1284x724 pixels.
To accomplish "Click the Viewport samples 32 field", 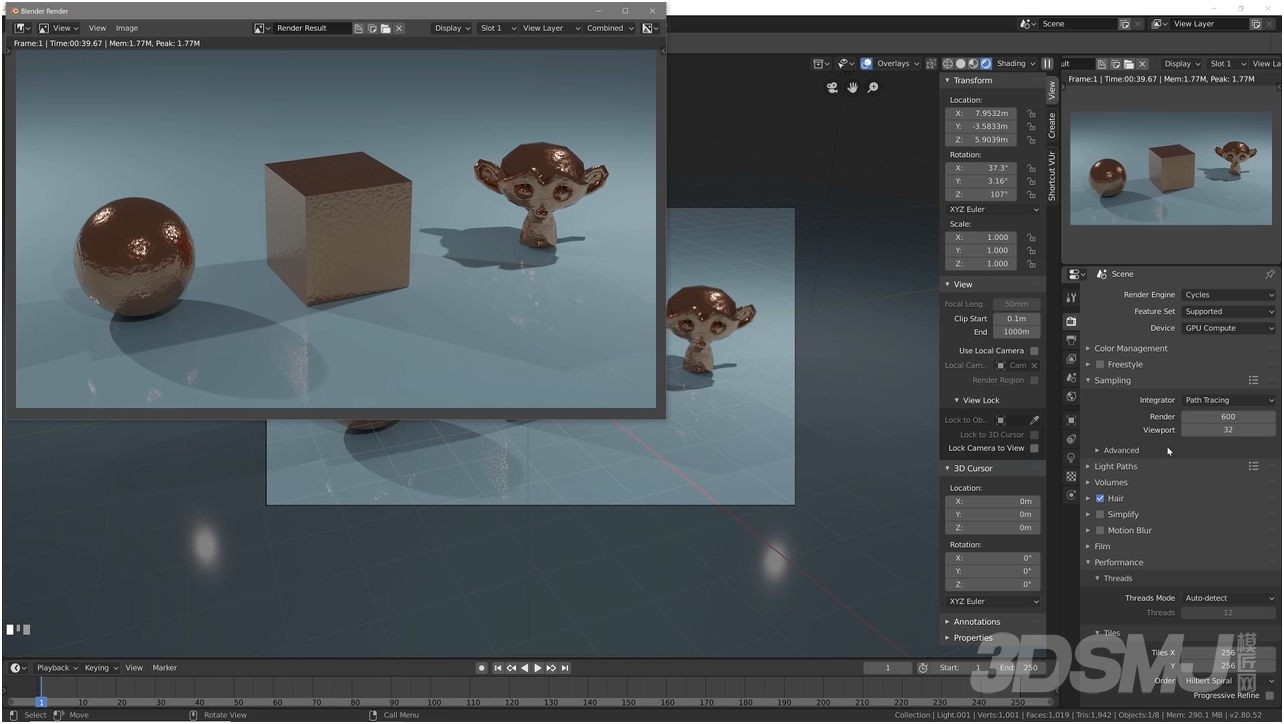I will 1228,430.
